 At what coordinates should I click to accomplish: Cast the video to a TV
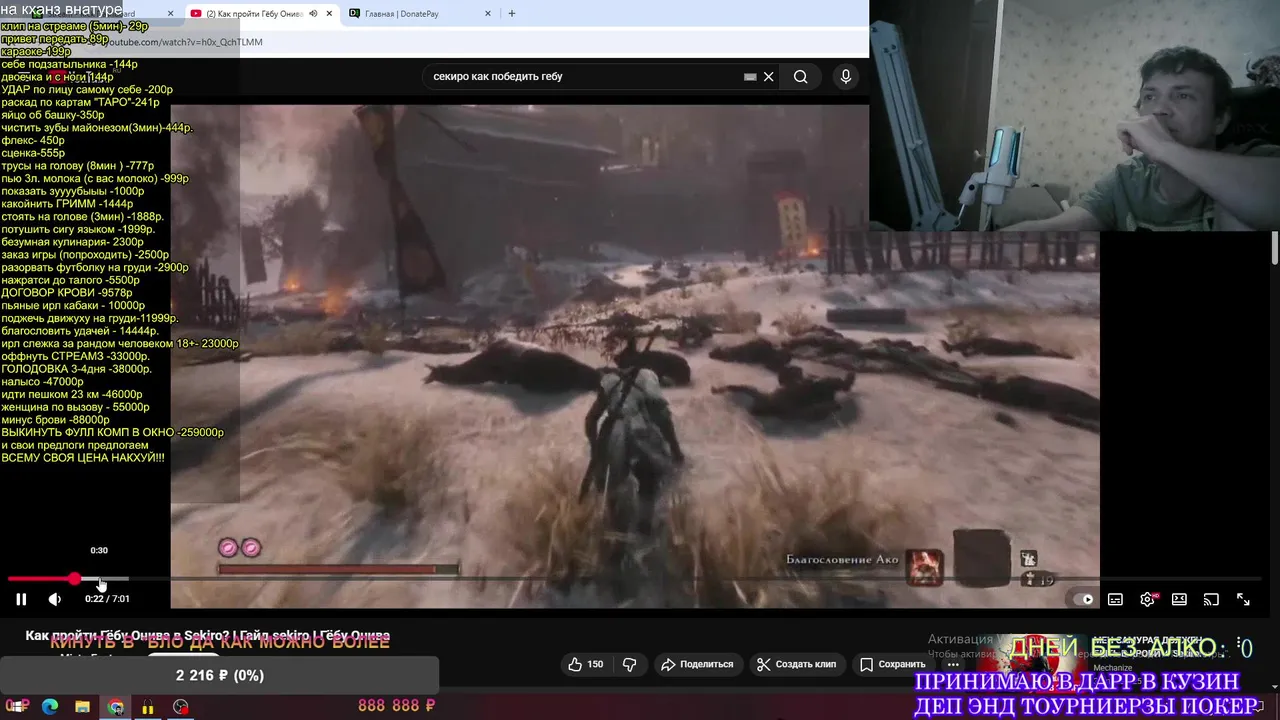click(1211, 599)
